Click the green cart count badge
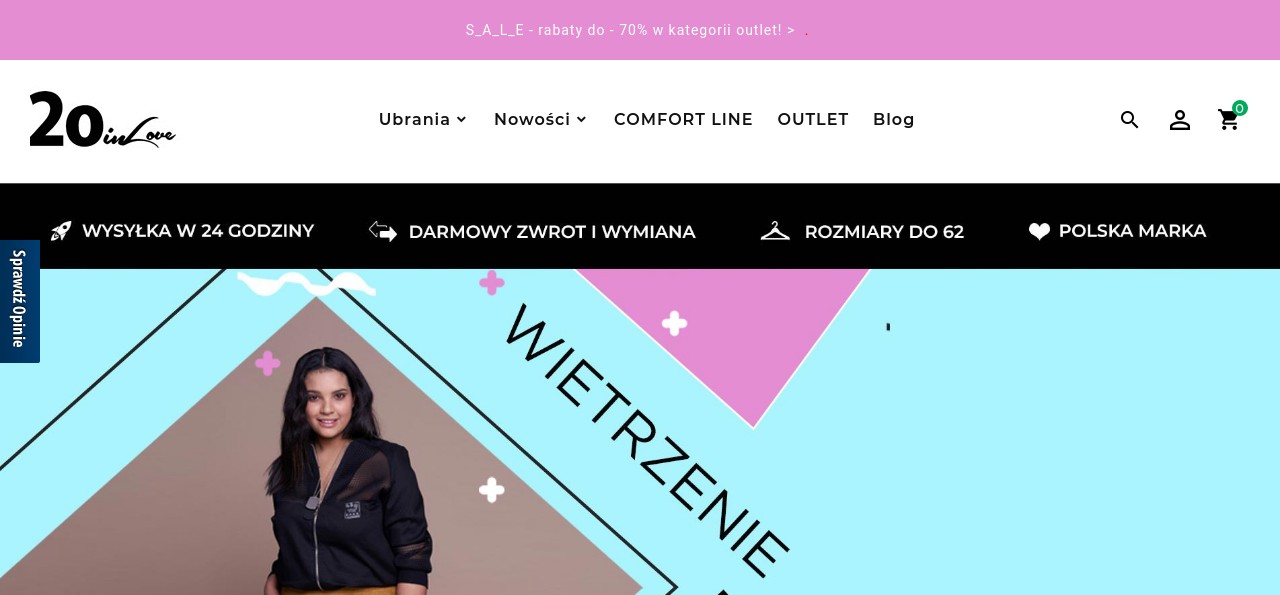Viewport: 1280px width, 595px height. pyautogui.click(x=1240, y=108)
